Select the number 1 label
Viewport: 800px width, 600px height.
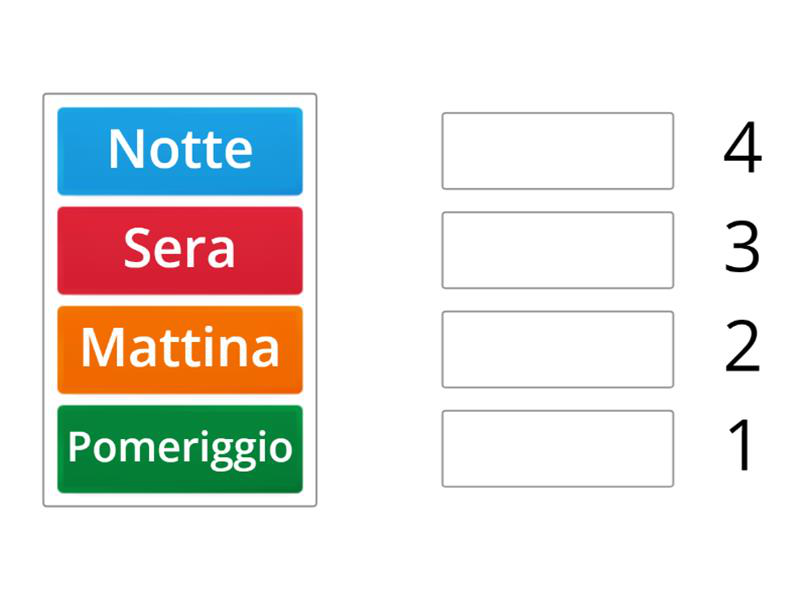point(742,448)
